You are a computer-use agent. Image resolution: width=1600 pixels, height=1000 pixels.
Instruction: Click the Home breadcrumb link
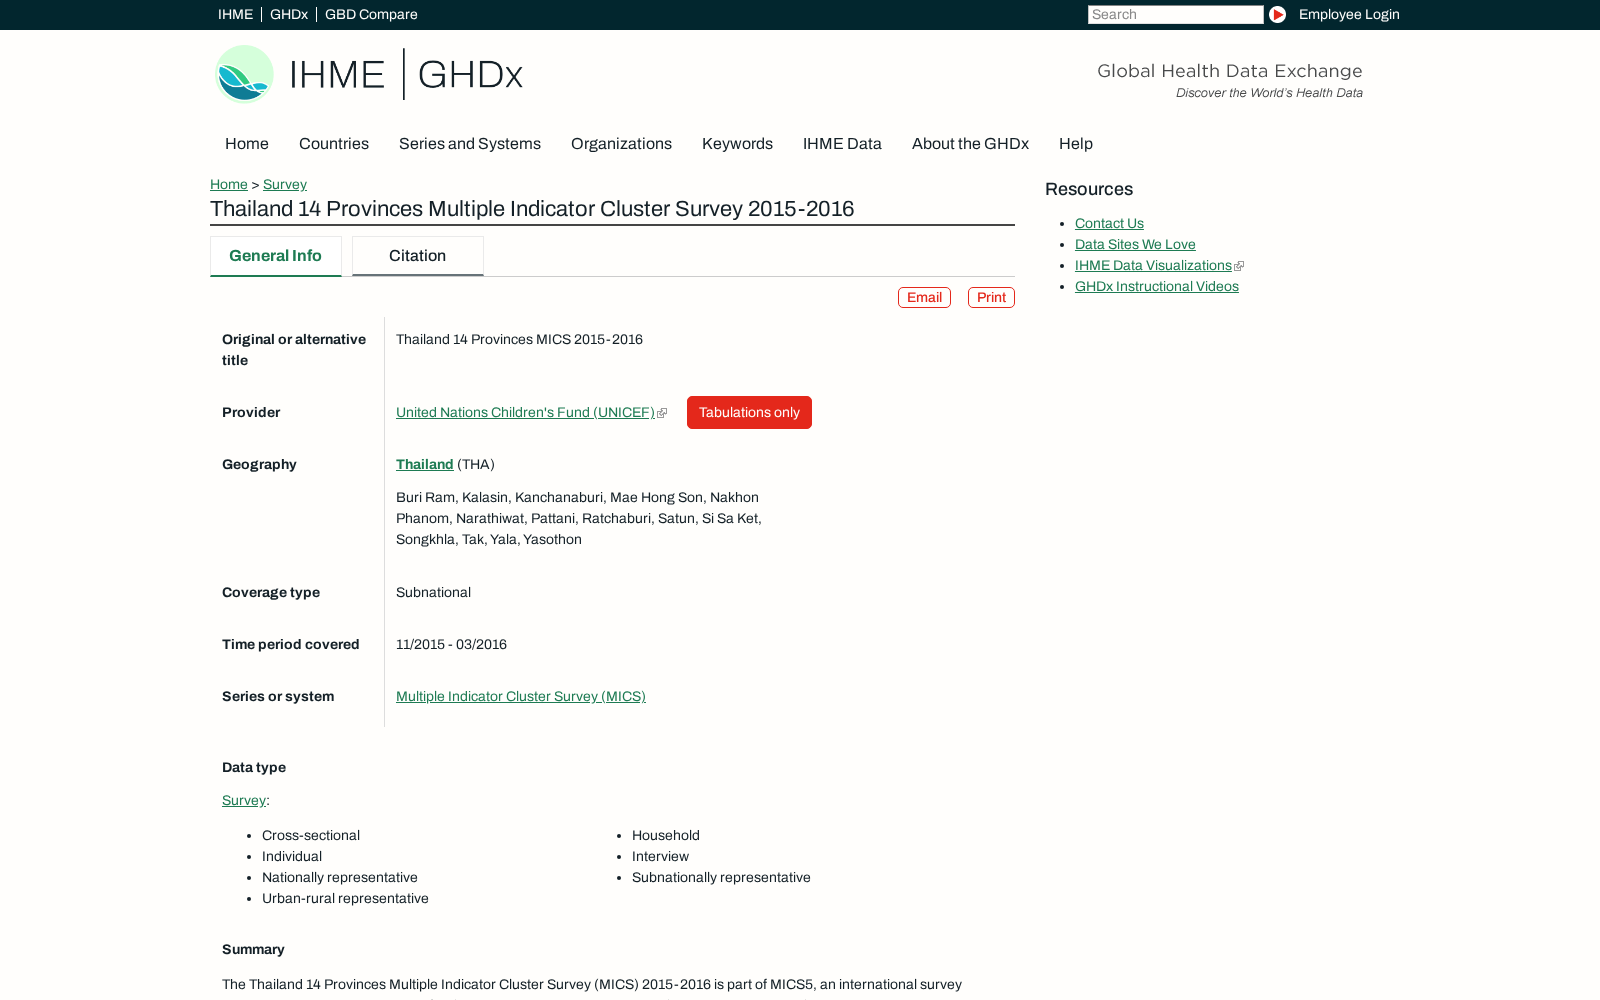(229, 185)
